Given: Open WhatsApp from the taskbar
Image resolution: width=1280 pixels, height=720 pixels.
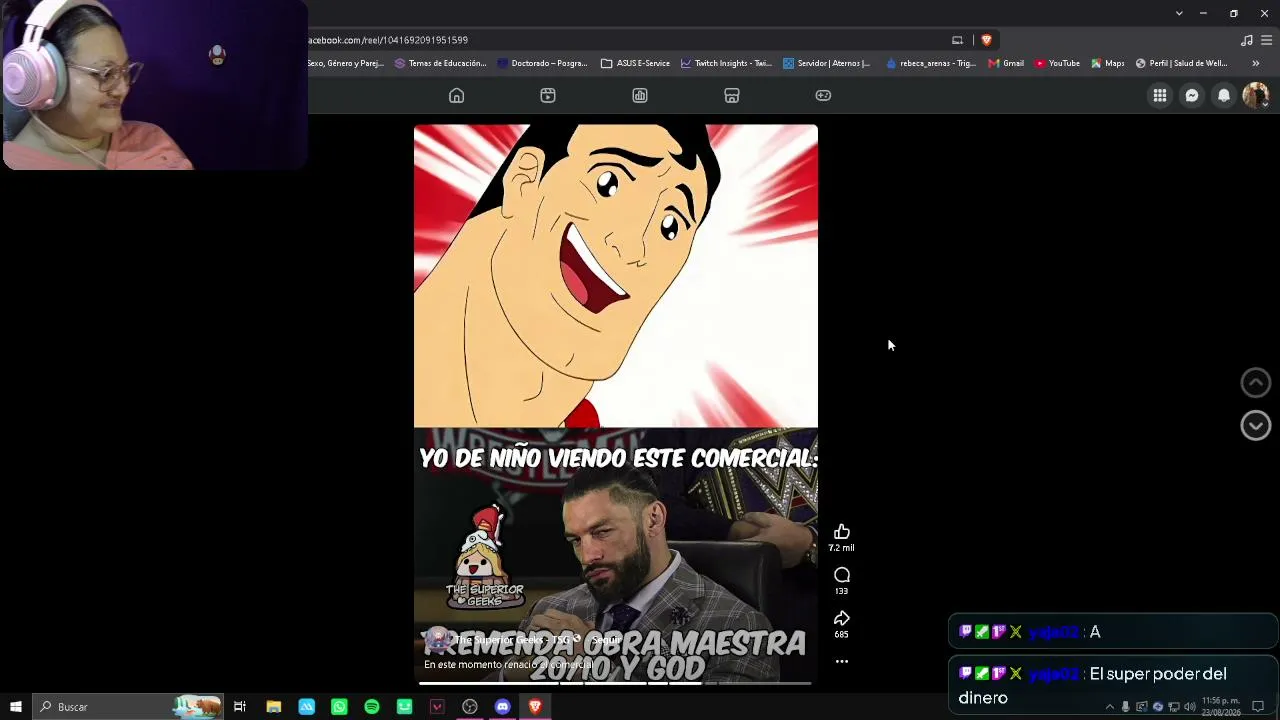Looking at the screenshot, I should pos(339,707).
